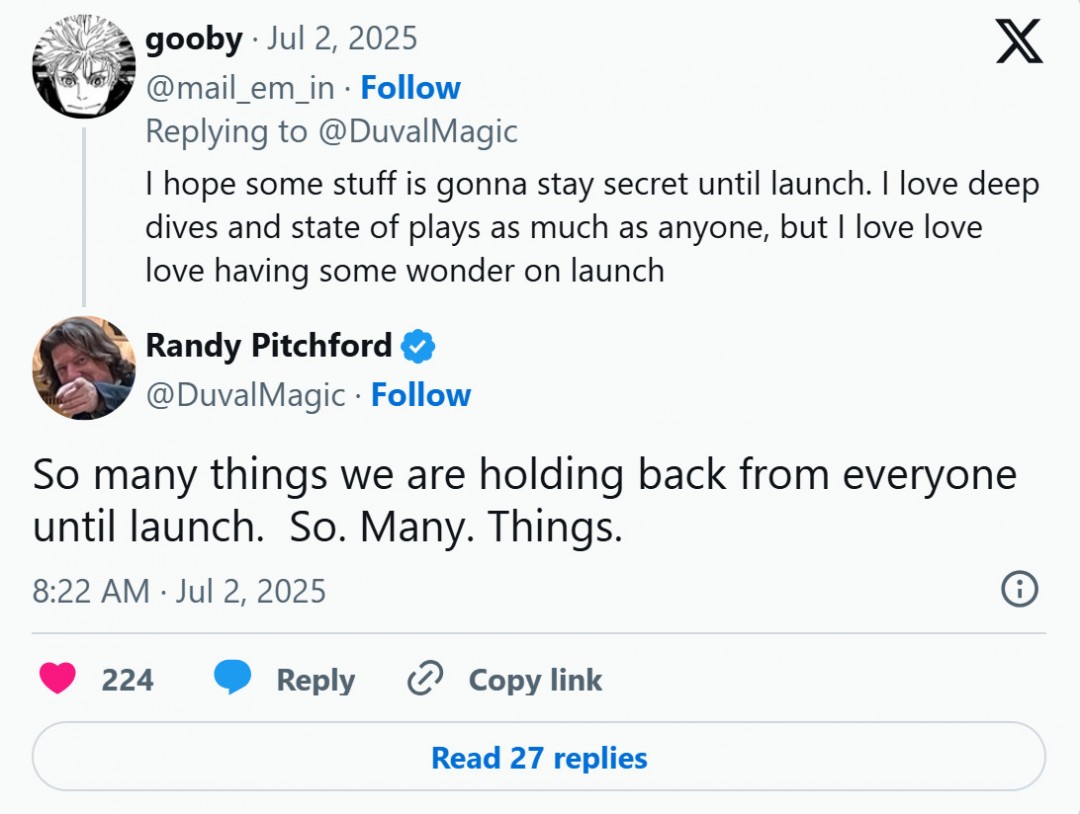Click the X logo icon
1080x814 pixels.
1019,41
